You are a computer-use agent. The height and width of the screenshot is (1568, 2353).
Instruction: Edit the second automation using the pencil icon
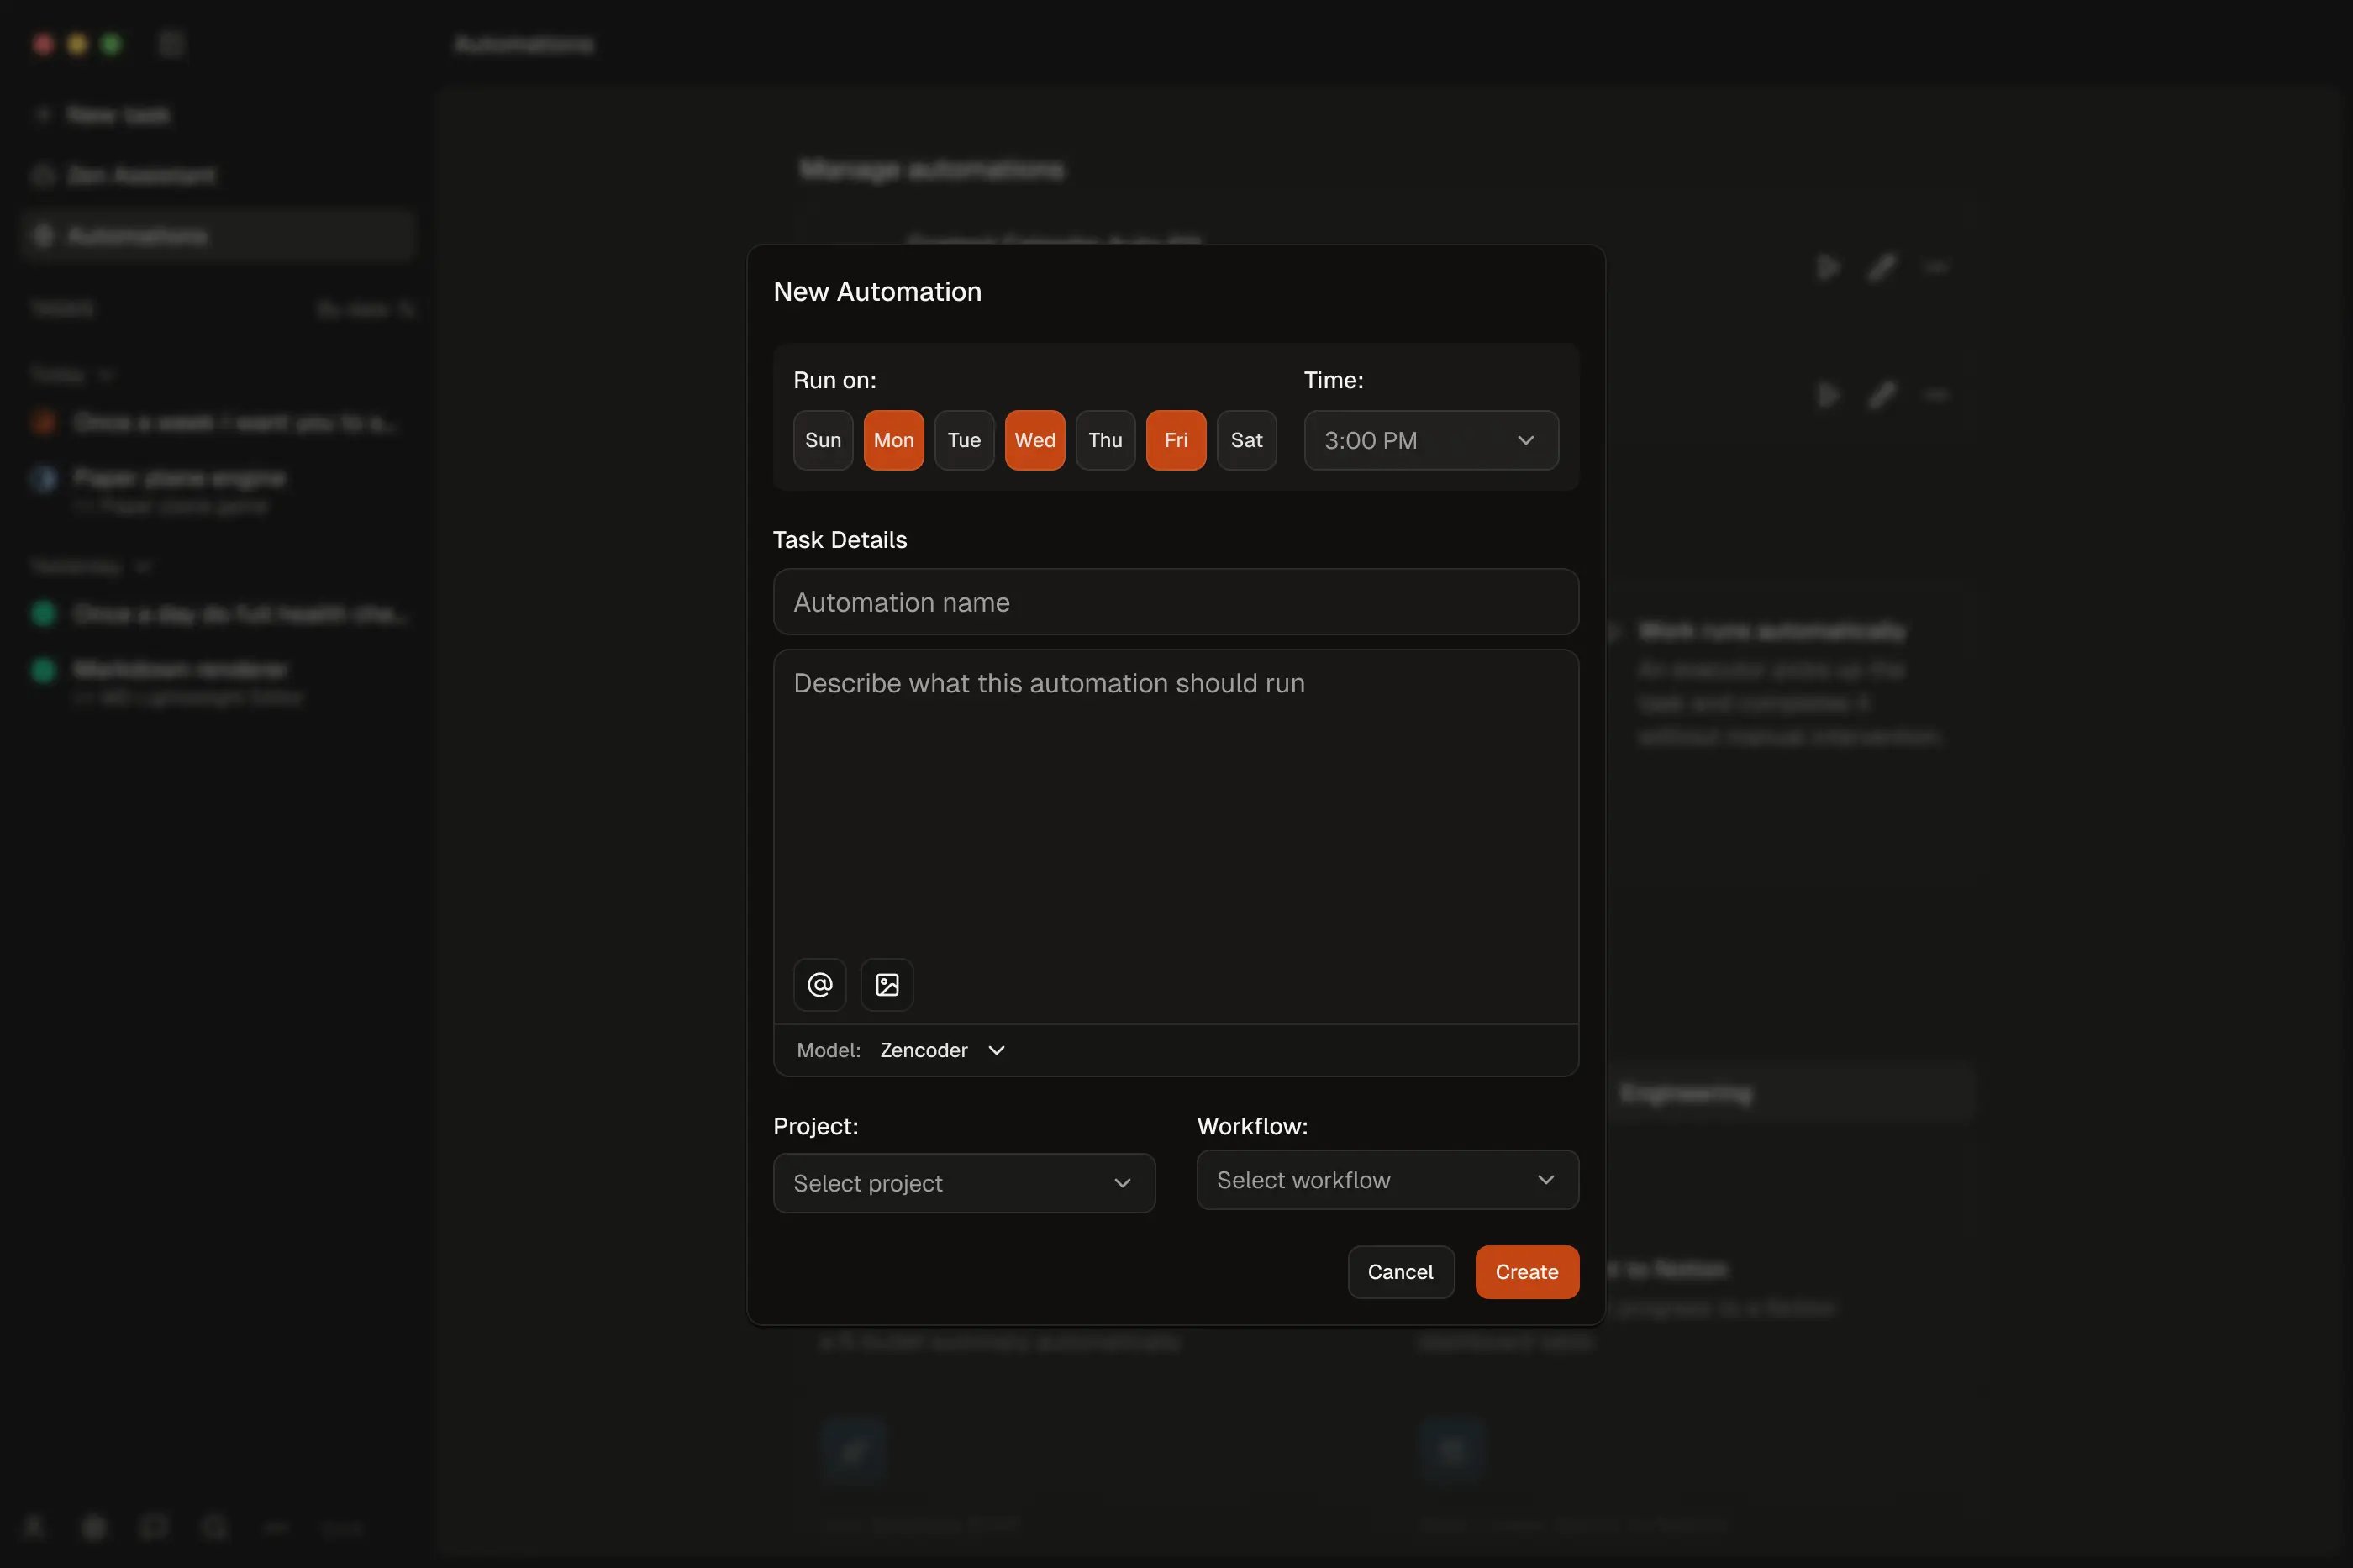[1881, 395]
